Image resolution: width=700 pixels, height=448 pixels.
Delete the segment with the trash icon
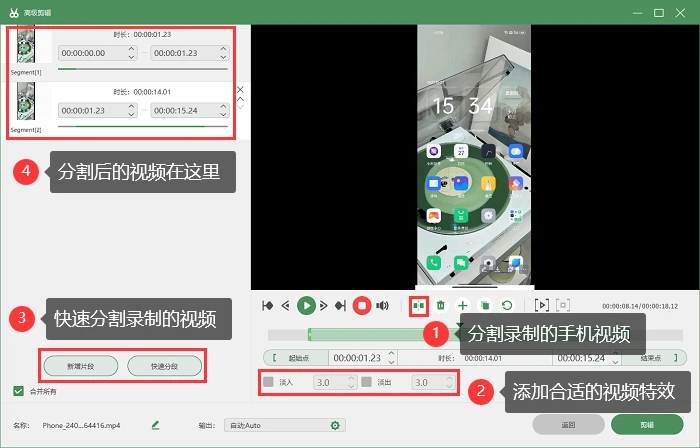tap(441, 306)
